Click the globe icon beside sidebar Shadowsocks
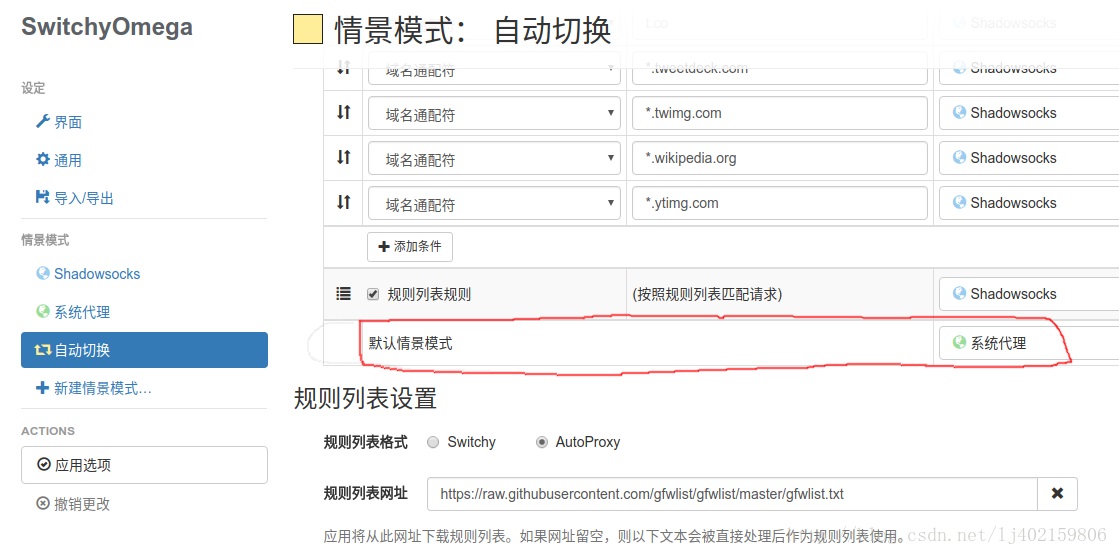This screenshot has width=1119, height=555. click(42, 273)
